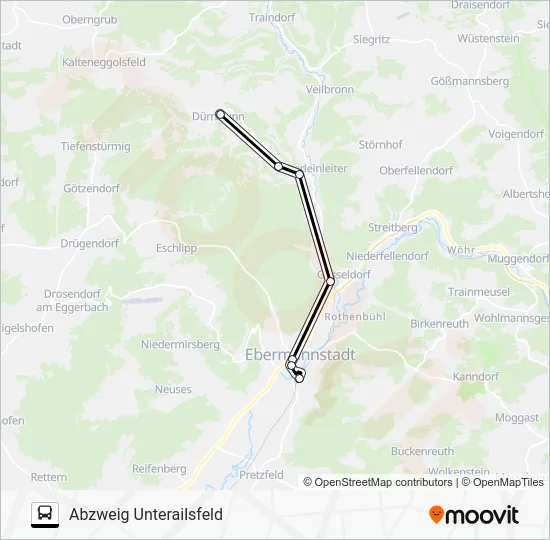Click the Traindorf place label
Viewport: 550px width, 540px height.
pos(272,17)
